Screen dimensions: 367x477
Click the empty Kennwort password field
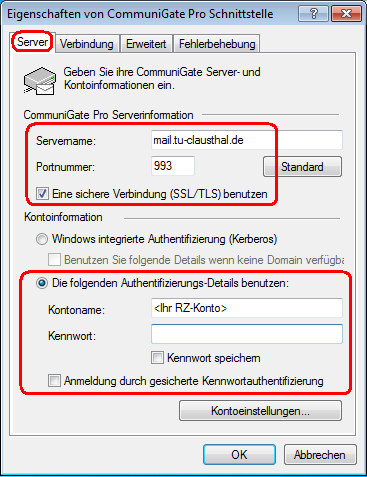pyautogui.click(x=247, y=334)
